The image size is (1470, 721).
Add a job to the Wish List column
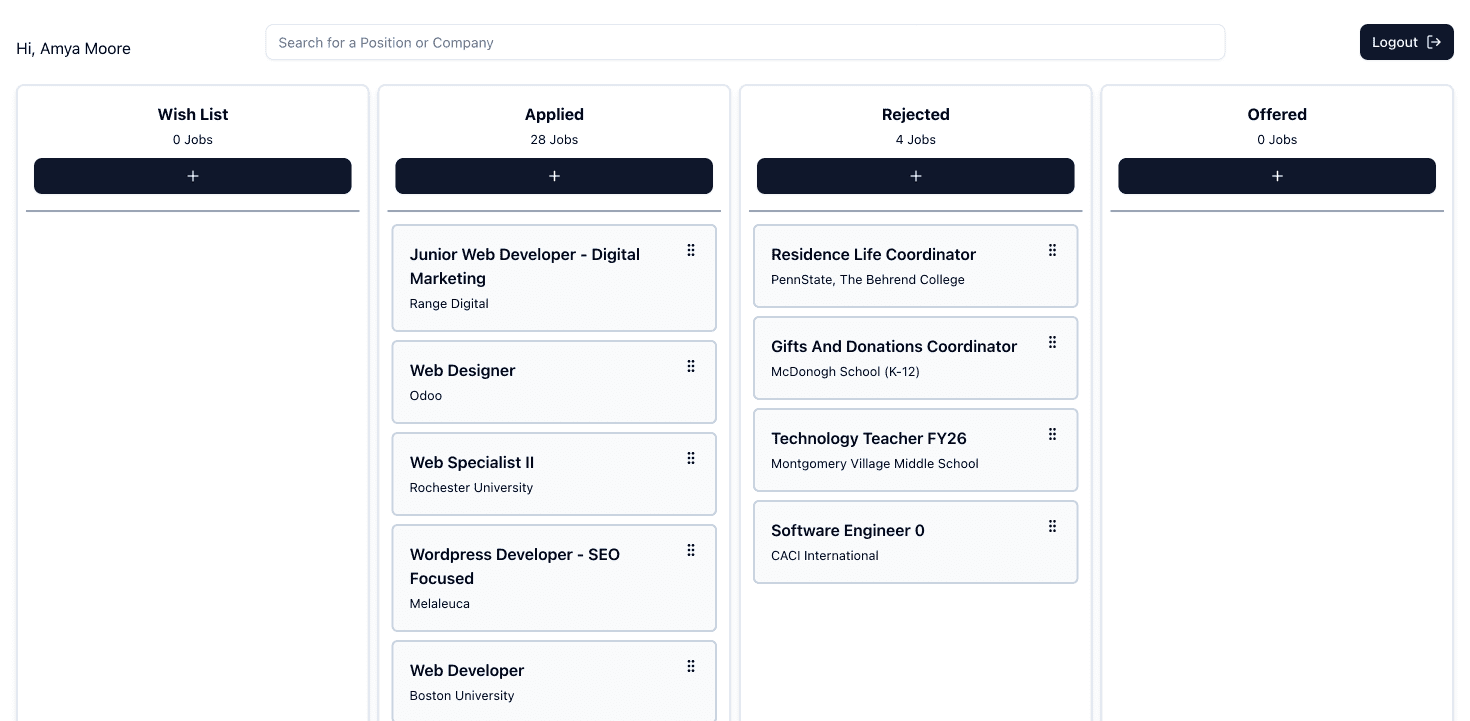[x=193, y=176]
